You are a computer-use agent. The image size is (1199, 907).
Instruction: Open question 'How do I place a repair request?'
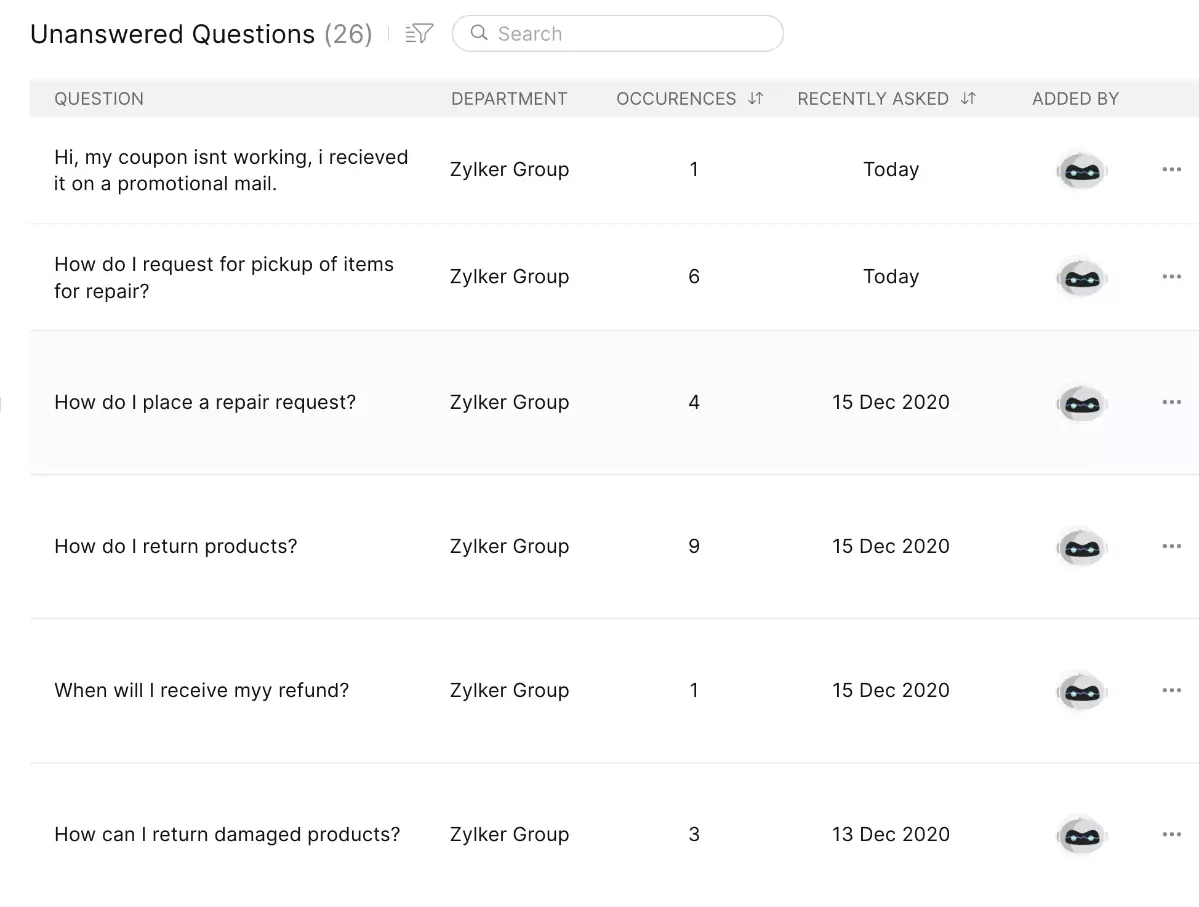(205, 403)
